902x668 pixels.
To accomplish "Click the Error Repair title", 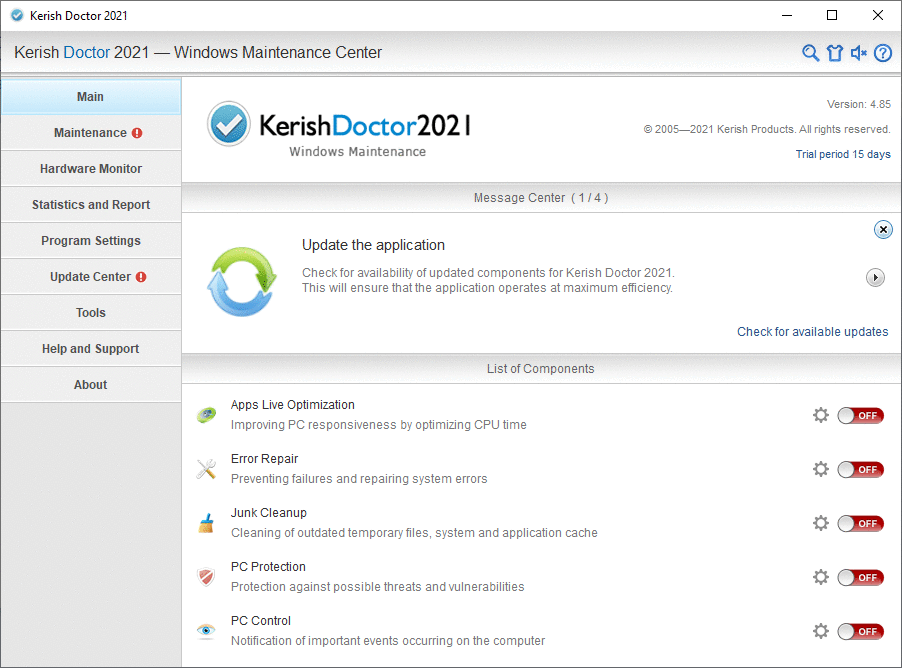I will point(265,459).
